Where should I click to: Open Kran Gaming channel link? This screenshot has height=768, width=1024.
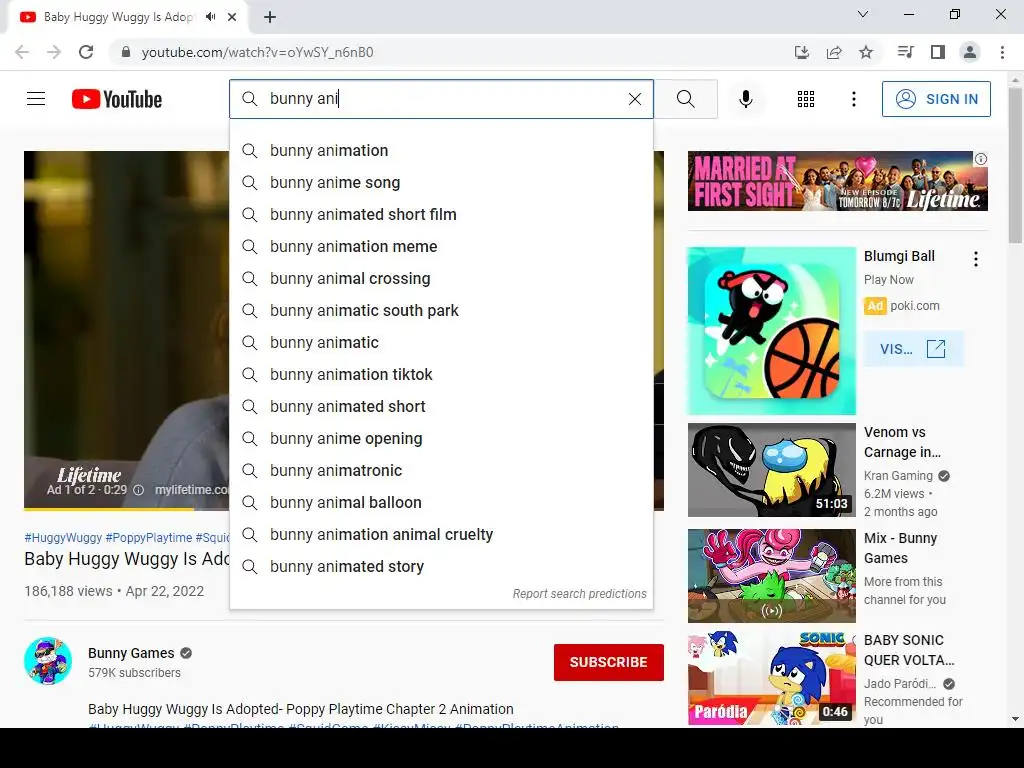click(x=898, y=475)
